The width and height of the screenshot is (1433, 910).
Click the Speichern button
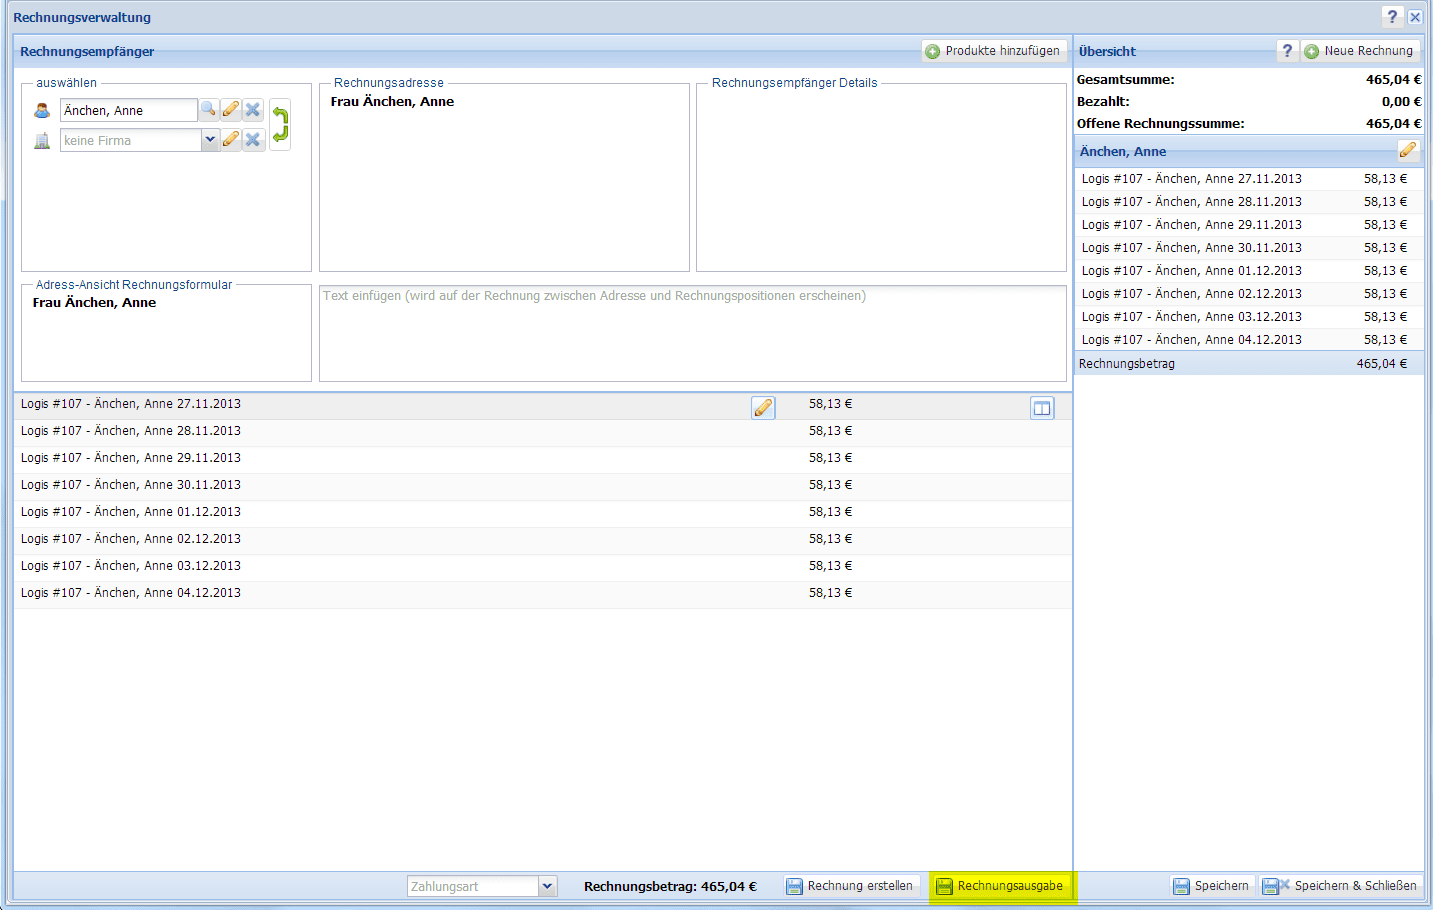tap(1211, 886)
